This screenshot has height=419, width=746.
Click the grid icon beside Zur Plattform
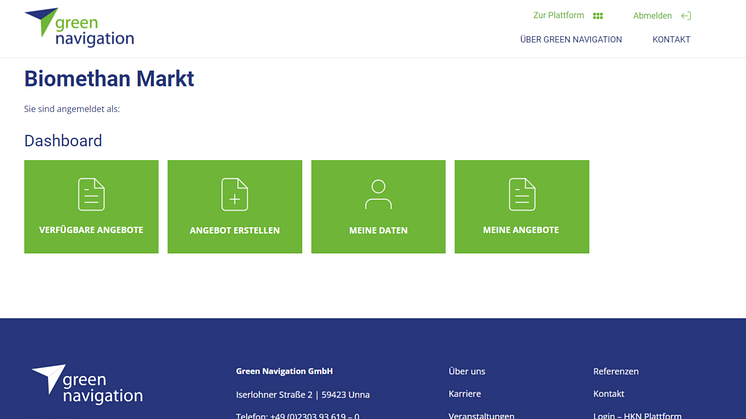(x=598, y=16)
